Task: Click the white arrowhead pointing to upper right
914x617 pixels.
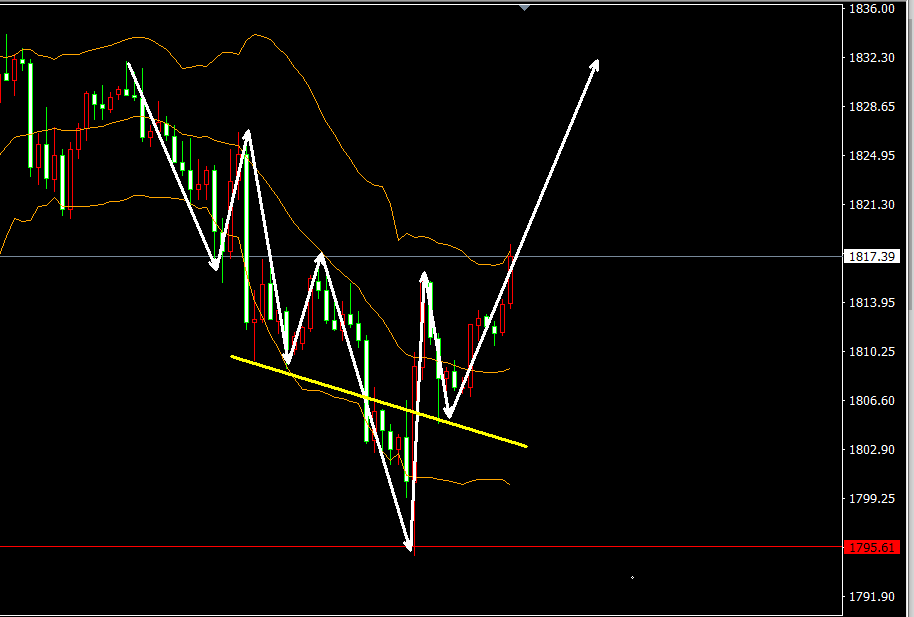Action: 595,64
